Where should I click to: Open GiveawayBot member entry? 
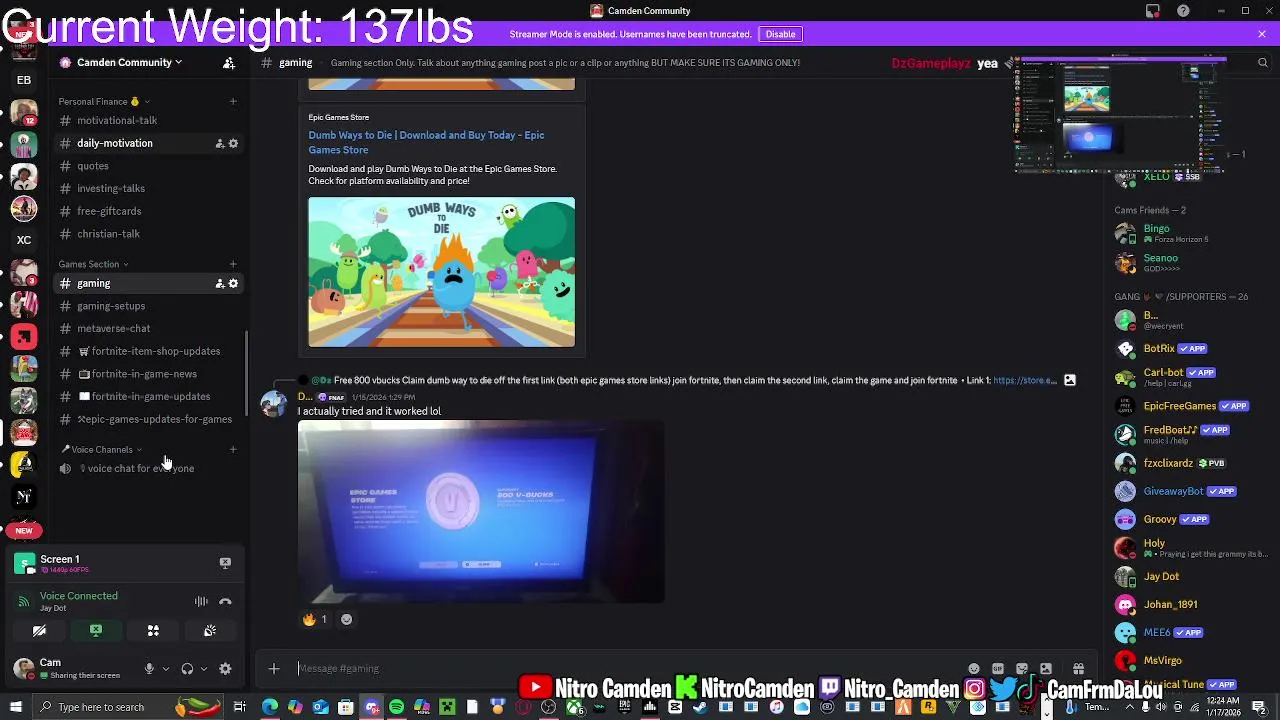[x=1190, y=491]
